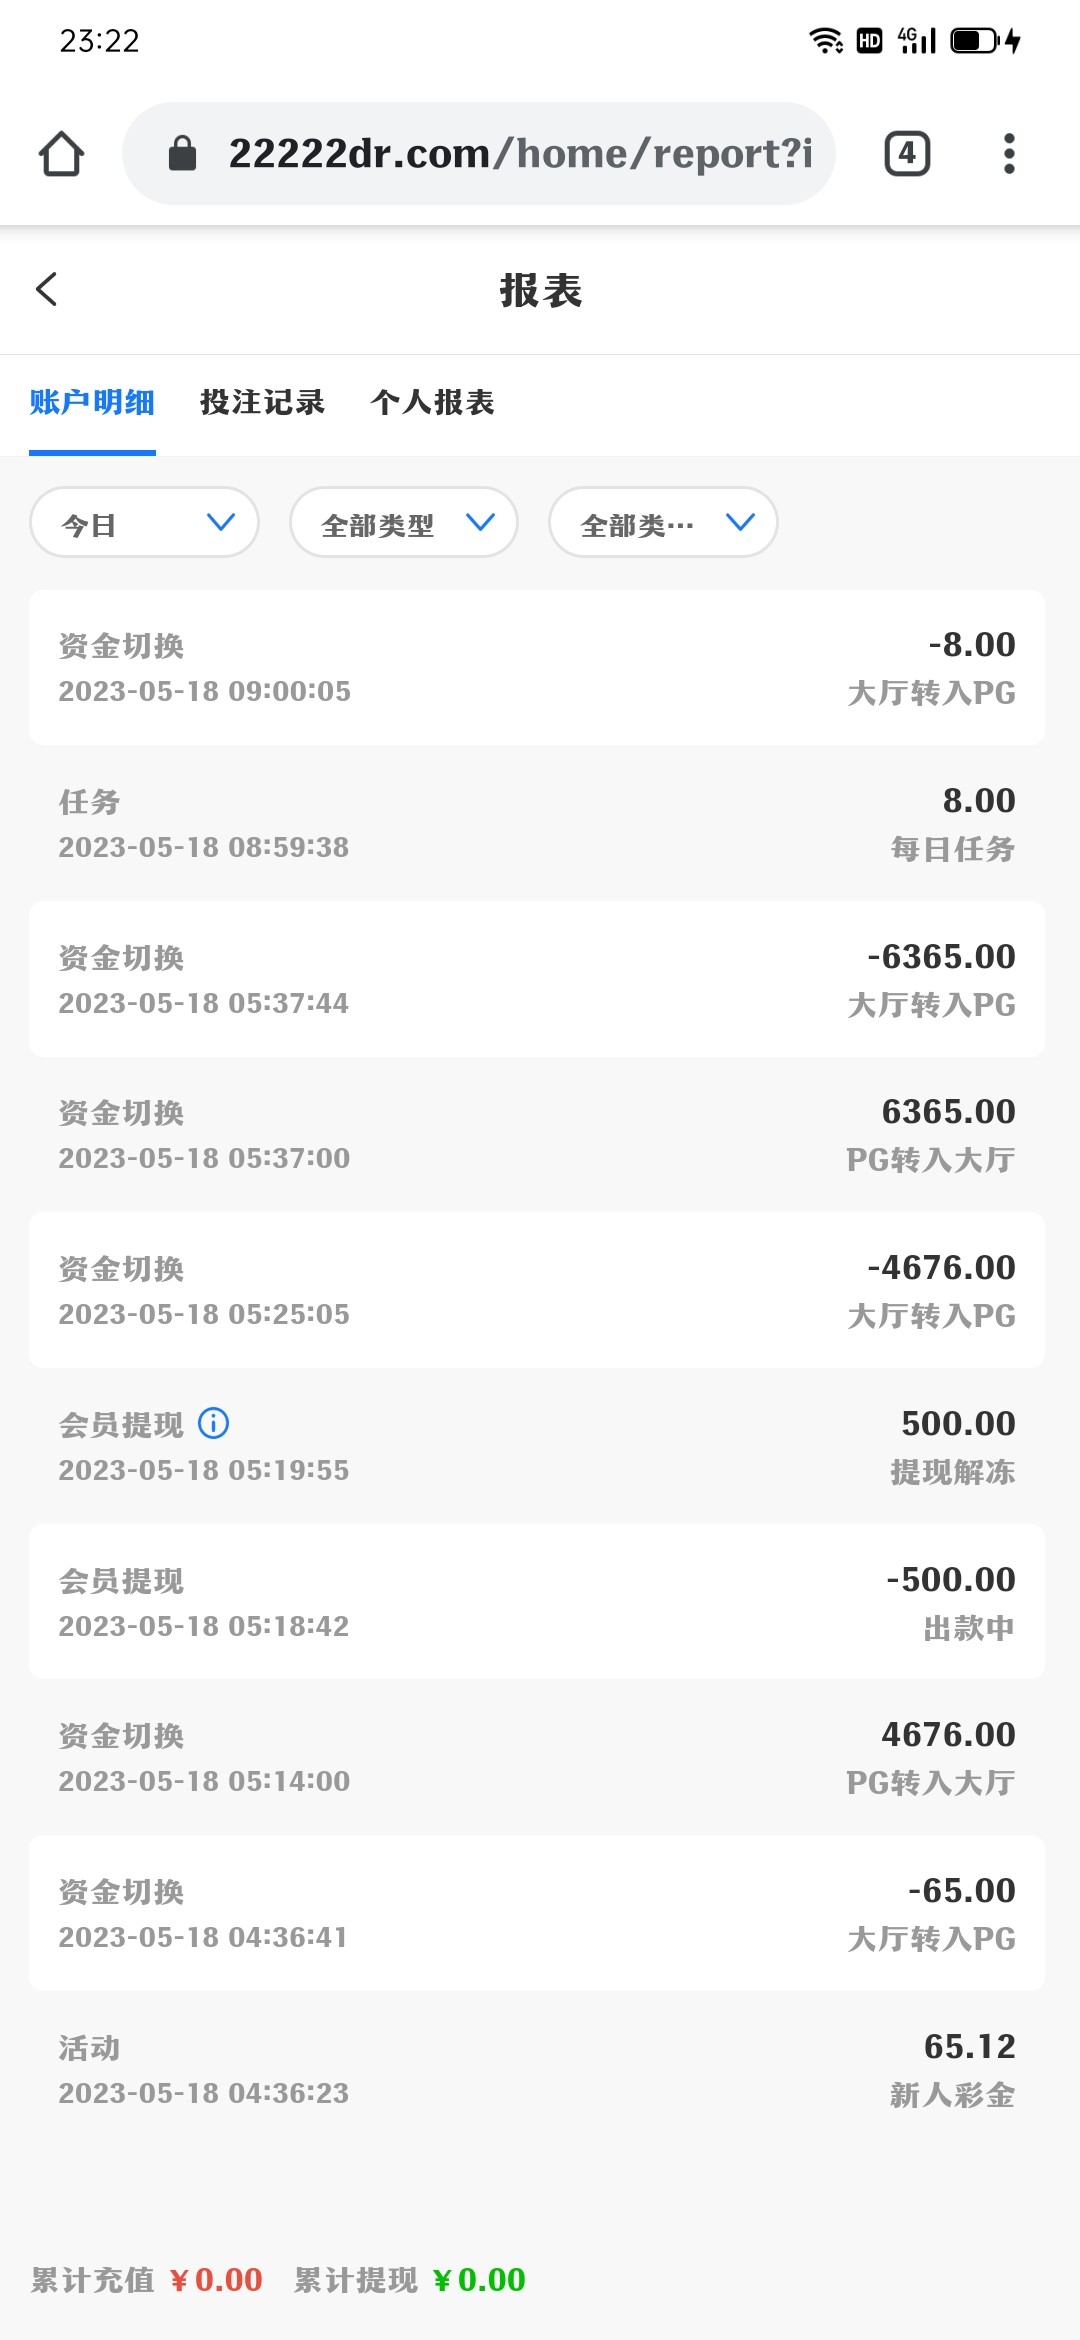Tap the back arrow beside 报表
The image size is (1080, 2340).
(x=47, y=290)
